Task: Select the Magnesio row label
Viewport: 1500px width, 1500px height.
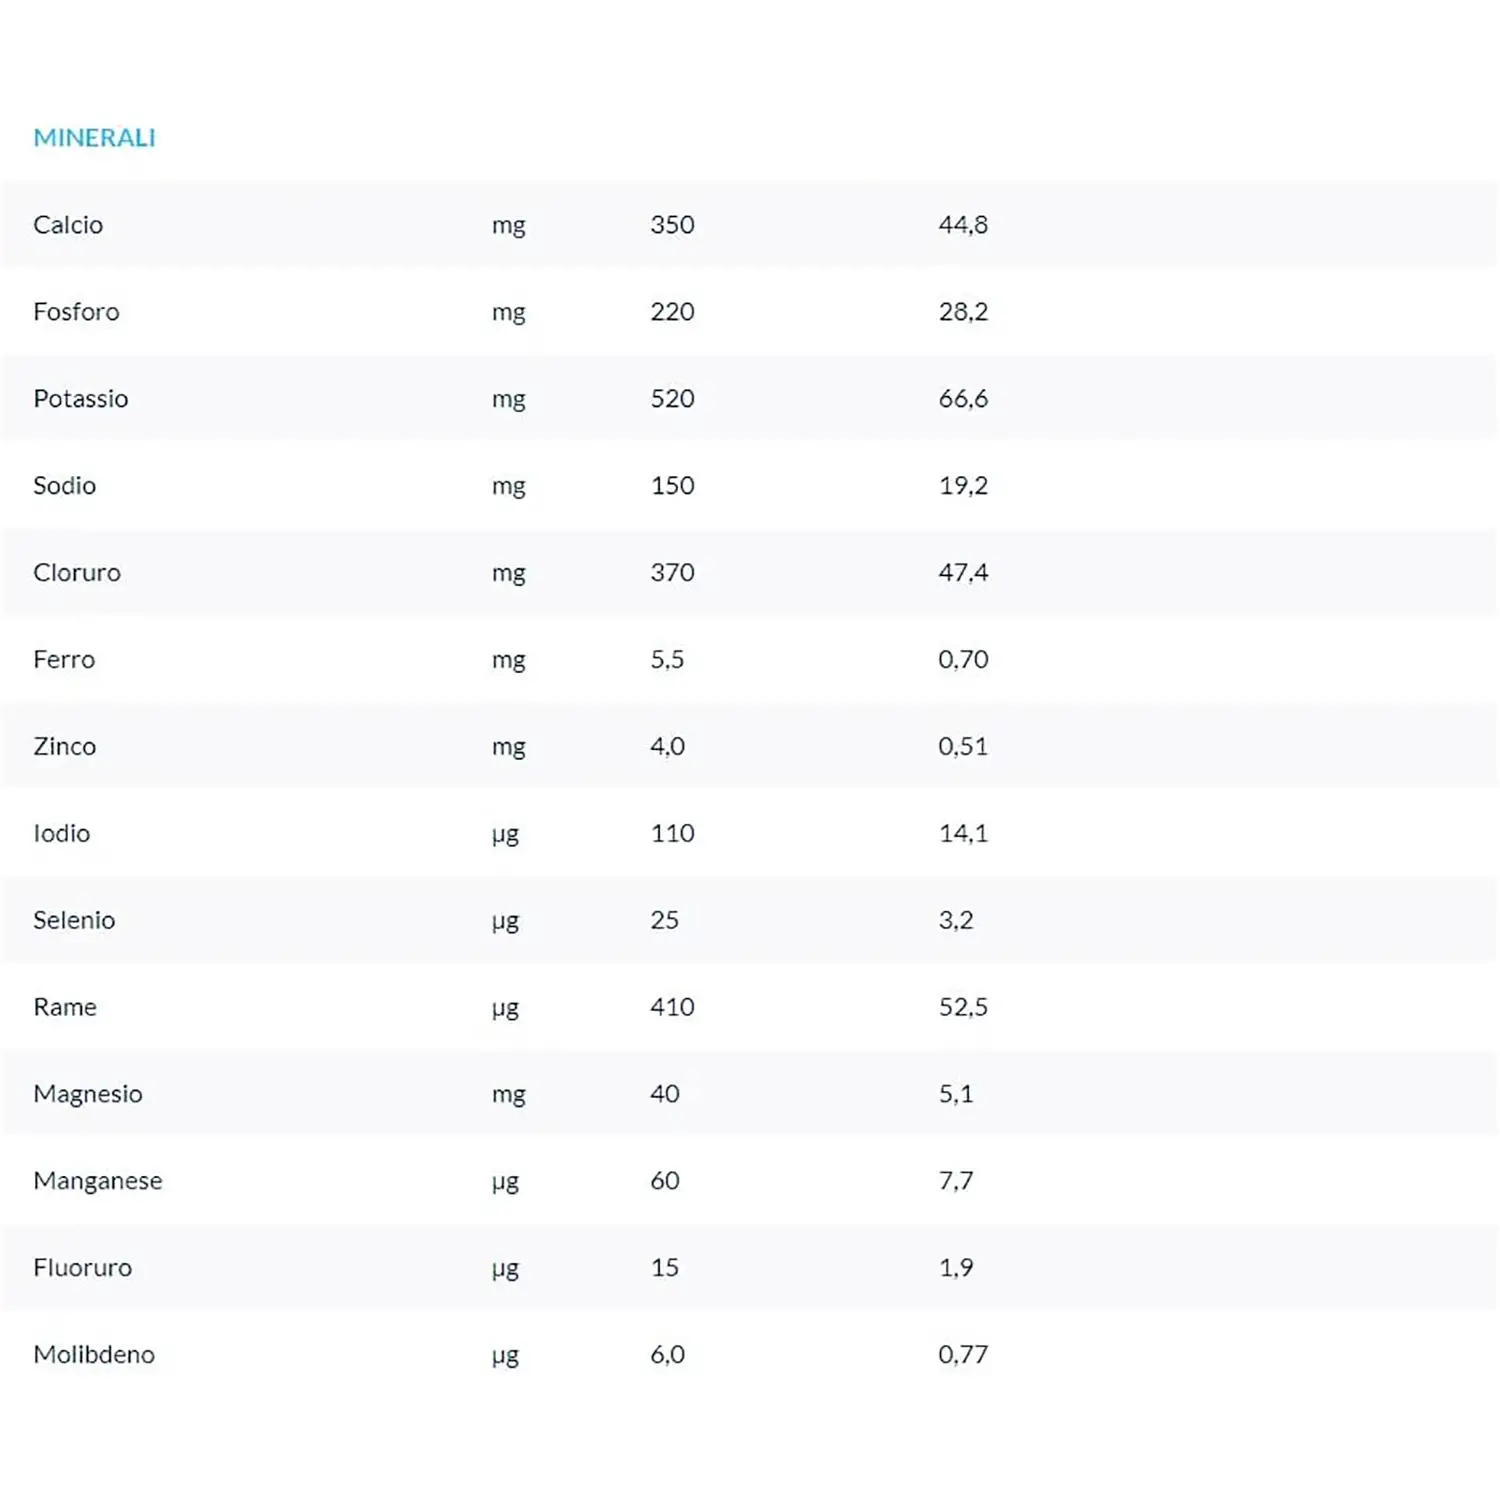Action: click(88, 1094)
